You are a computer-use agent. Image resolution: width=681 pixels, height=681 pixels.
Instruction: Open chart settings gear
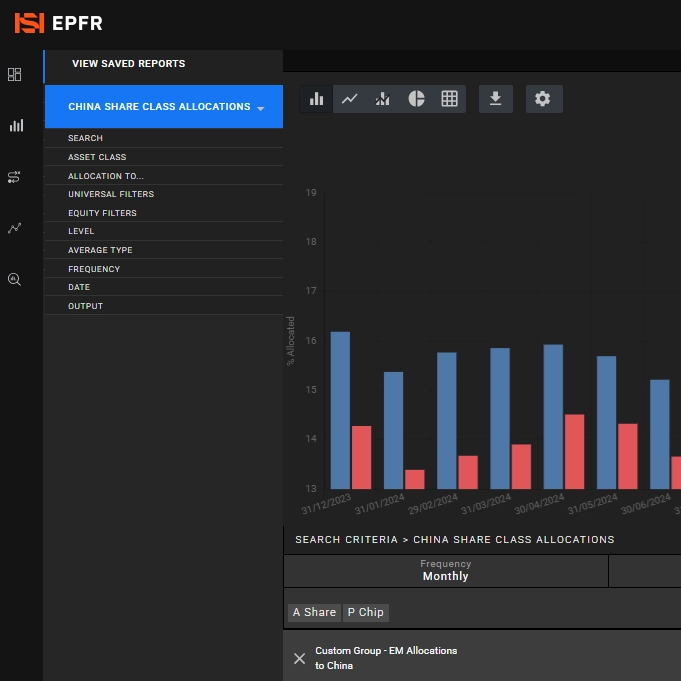(543, 99)
